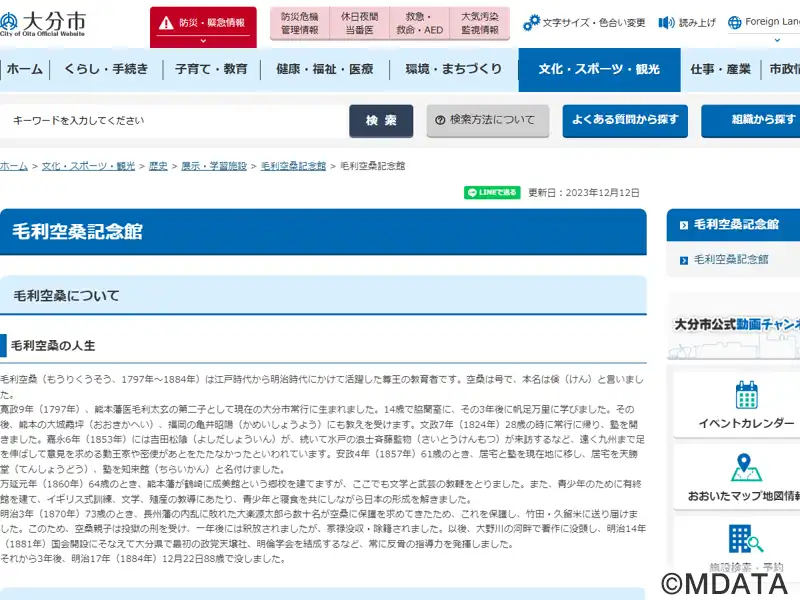Open the イベントカレンダー calendar icon
Image resolution: width=800 pixels, height=600 pixels.
pyautogui.click(x=746, y=395)
